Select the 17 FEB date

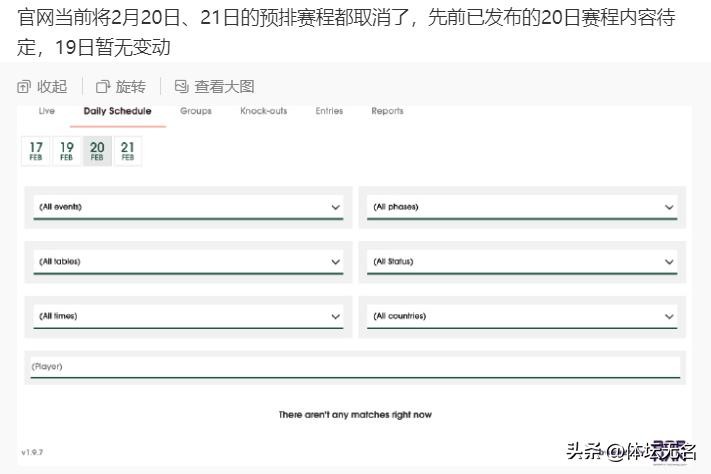pyautogui.click(x=36, y=151)
